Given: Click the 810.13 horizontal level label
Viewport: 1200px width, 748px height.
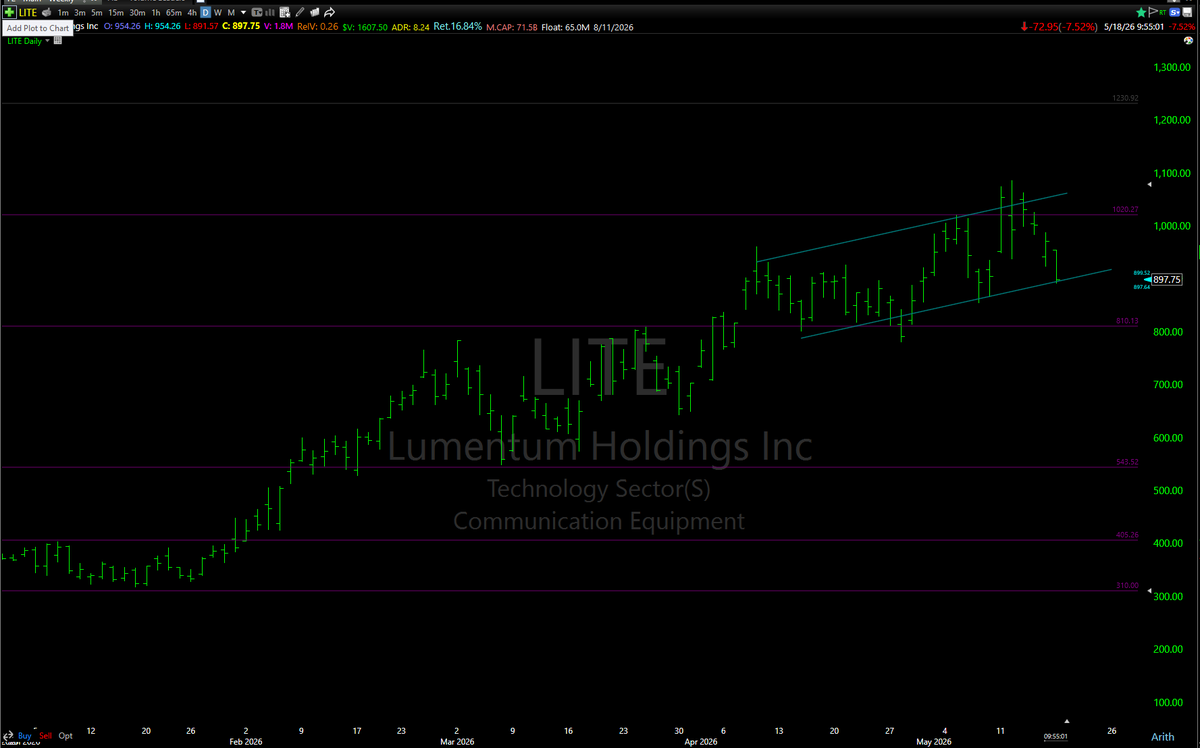Looking at the screenshot, I should pos(1126,321).
